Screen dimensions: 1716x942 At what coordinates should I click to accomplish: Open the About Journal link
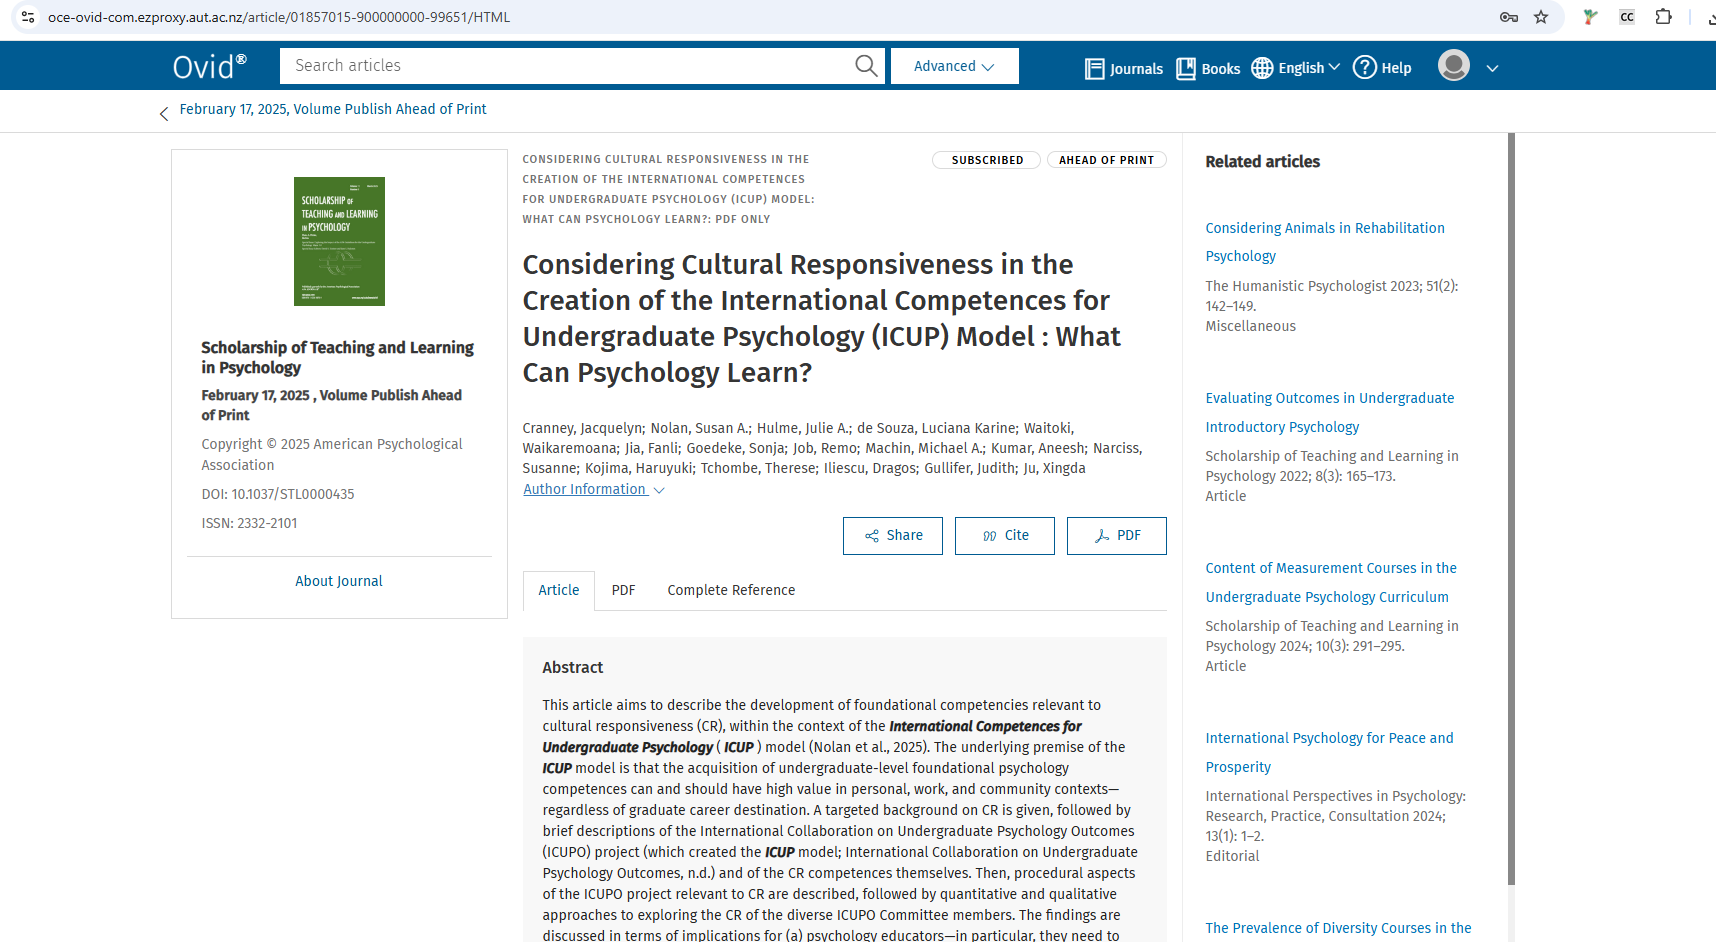click(338, 581)
